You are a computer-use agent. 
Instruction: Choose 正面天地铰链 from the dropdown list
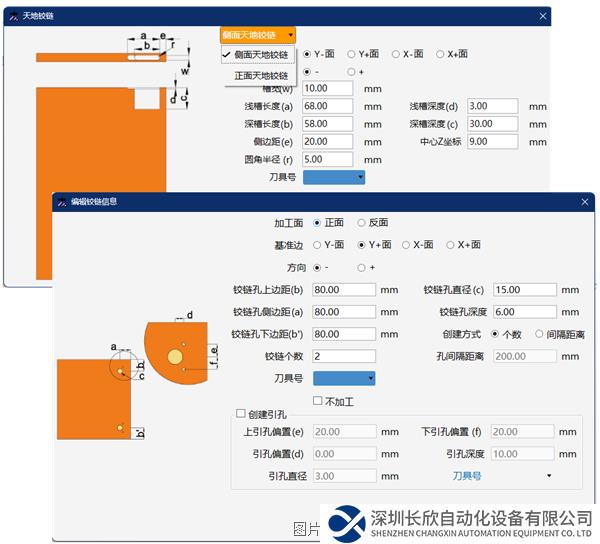(261, 76)
